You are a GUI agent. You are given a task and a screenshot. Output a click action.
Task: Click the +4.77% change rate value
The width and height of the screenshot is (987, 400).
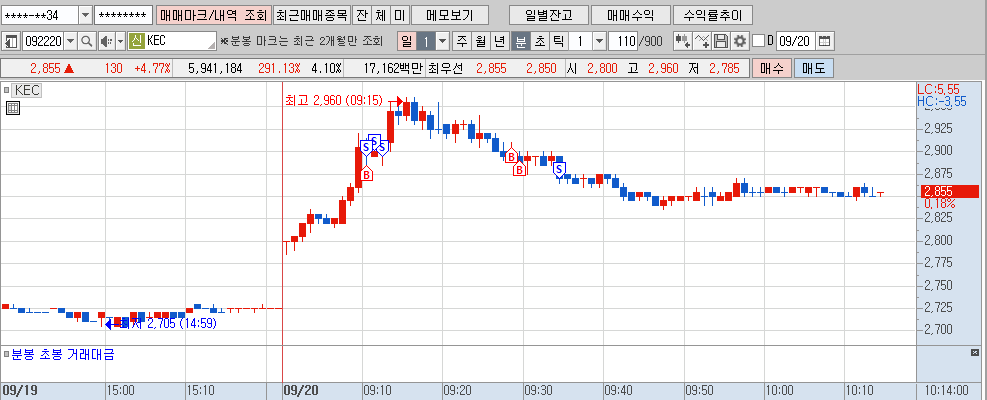(x=152, y=69)
